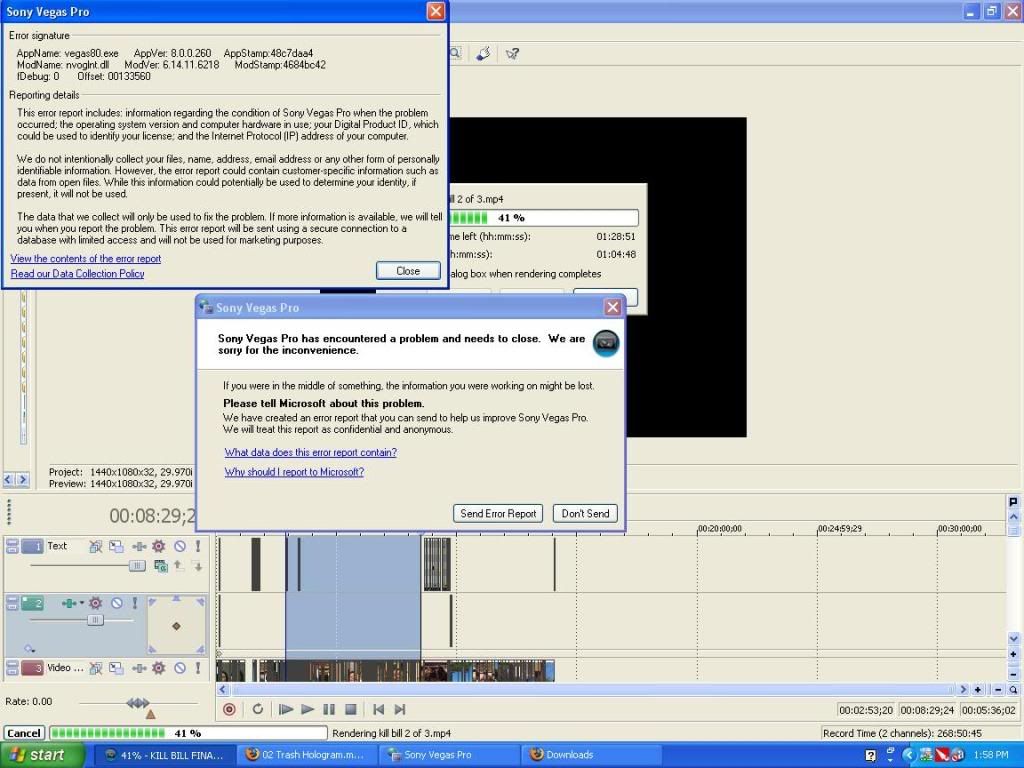This screenshot has height=768, width=1024.
Task: Select track 1 number header
Action: coord(32,546)
